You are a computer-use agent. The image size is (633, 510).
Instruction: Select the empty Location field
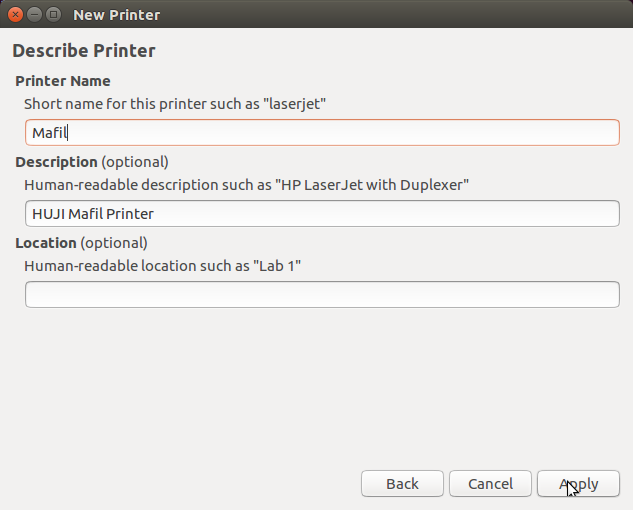click(322, 294)
